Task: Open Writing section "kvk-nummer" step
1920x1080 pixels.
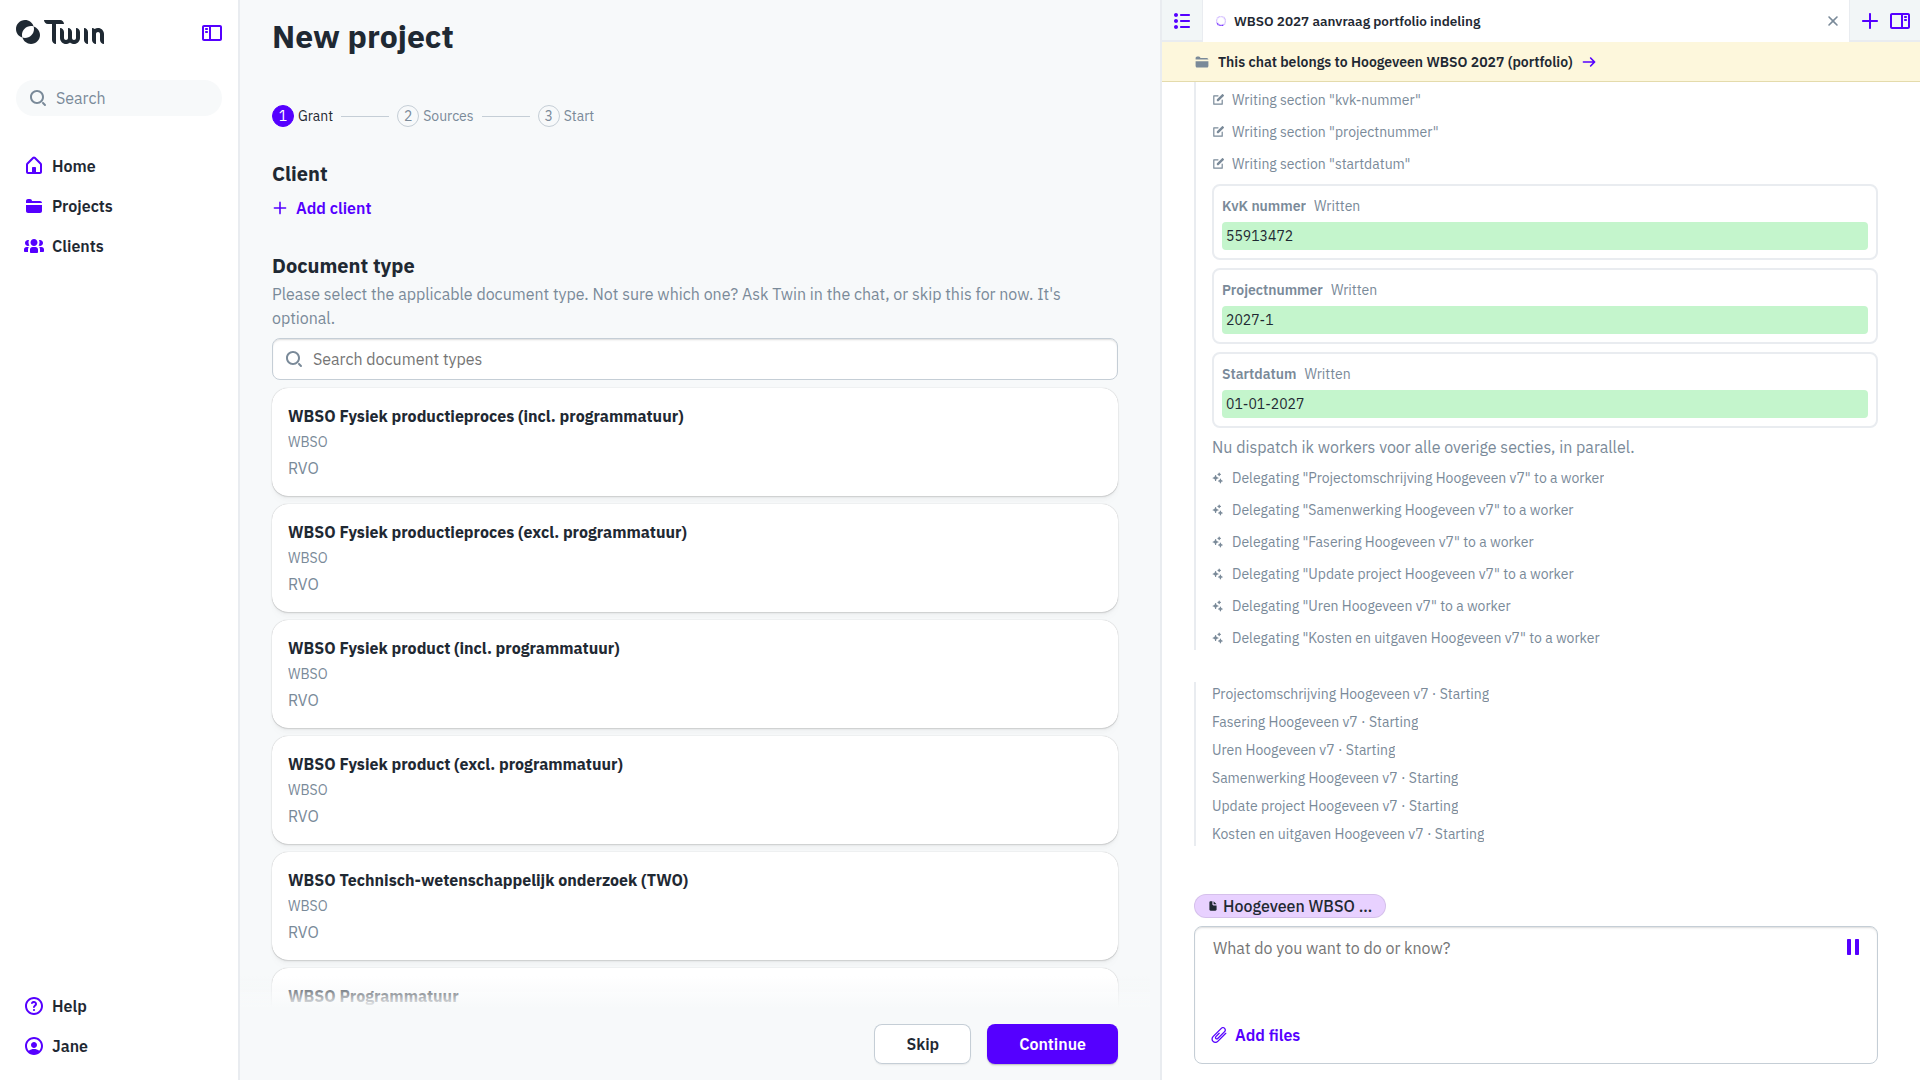Action: pyautogui.click(x=1316, y=100)
